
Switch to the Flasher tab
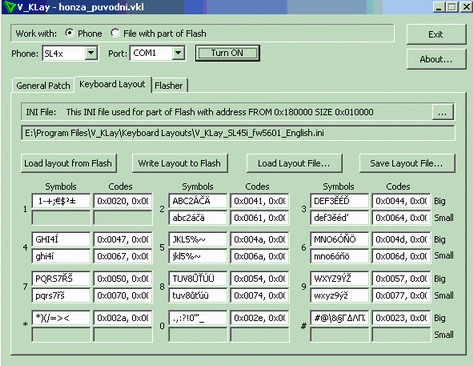169,86
